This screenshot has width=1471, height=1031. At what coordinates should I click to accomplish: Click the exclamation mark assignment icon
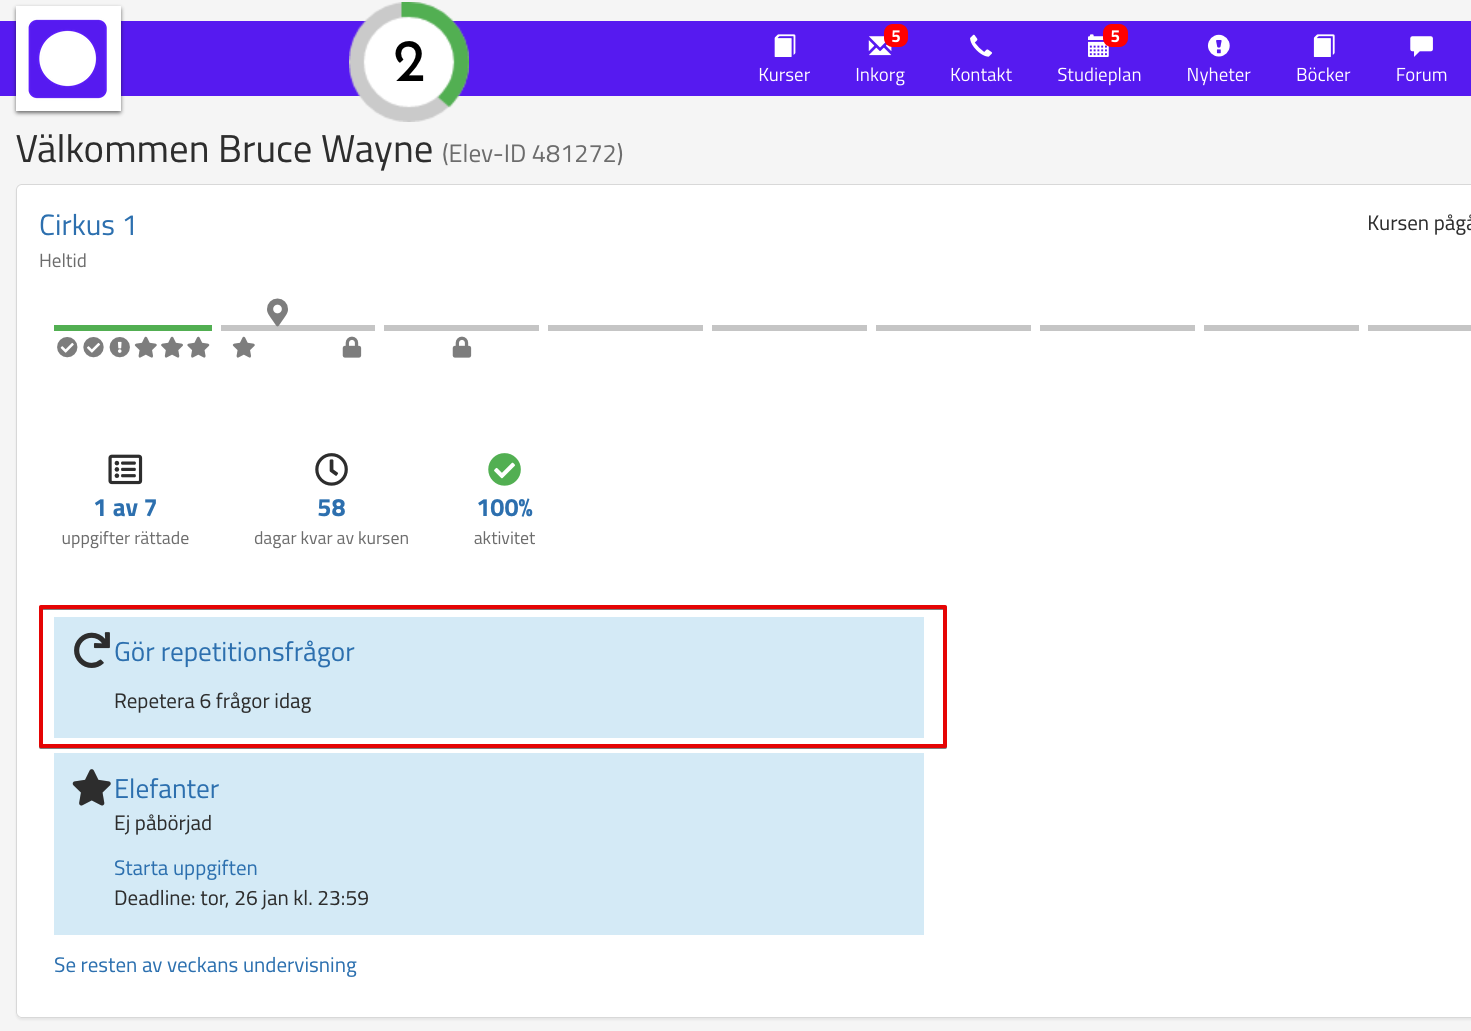[x=120, y=348]
